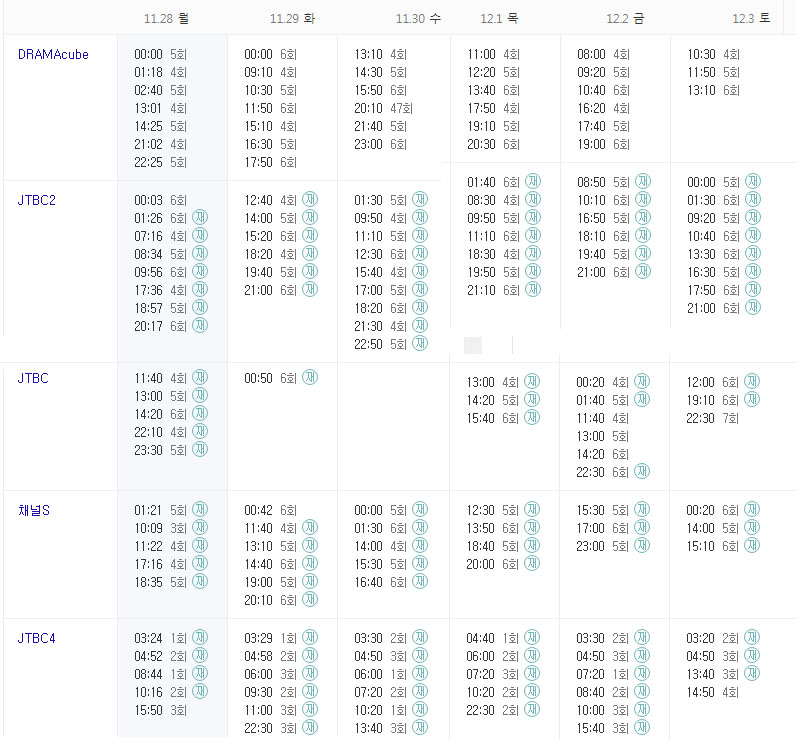Select JTBC 12.2 entry 14:20 6회
This screenshot has height=744, width=796.
click(603, 454)
